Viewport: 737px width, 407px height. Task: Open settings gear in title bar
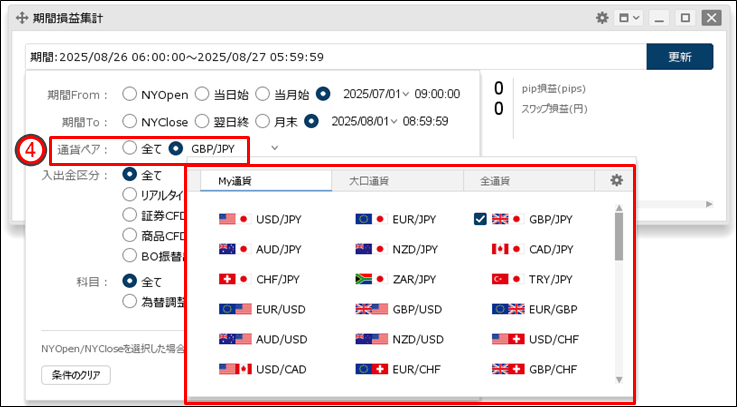point(602,18)
